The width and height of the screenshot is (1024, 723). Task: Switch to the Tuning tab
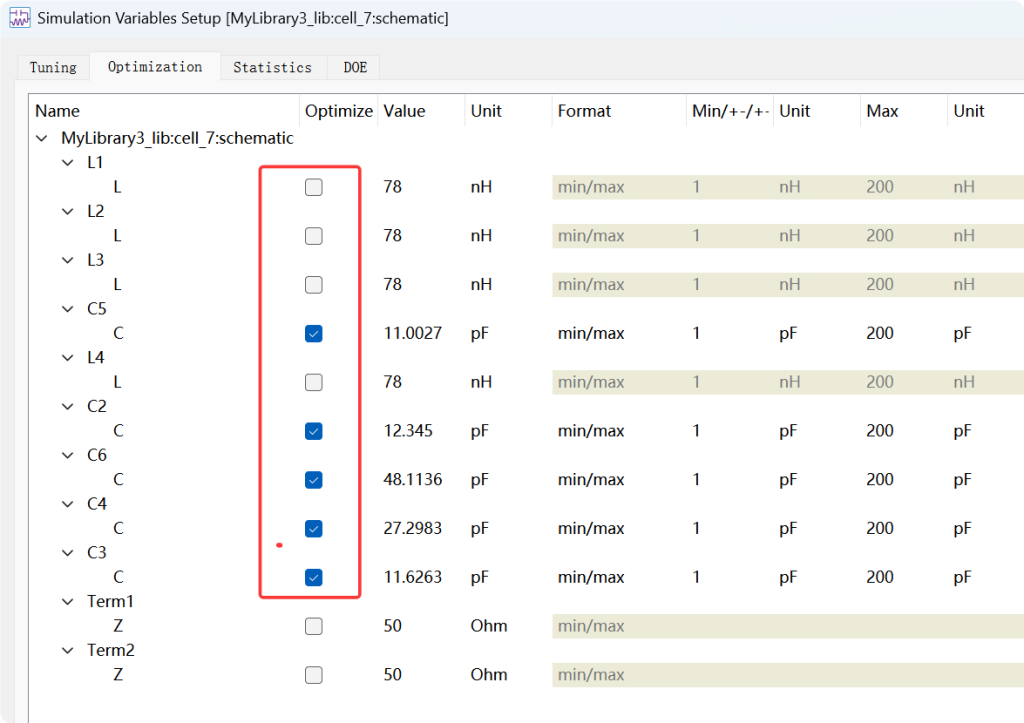coord(53,67)
